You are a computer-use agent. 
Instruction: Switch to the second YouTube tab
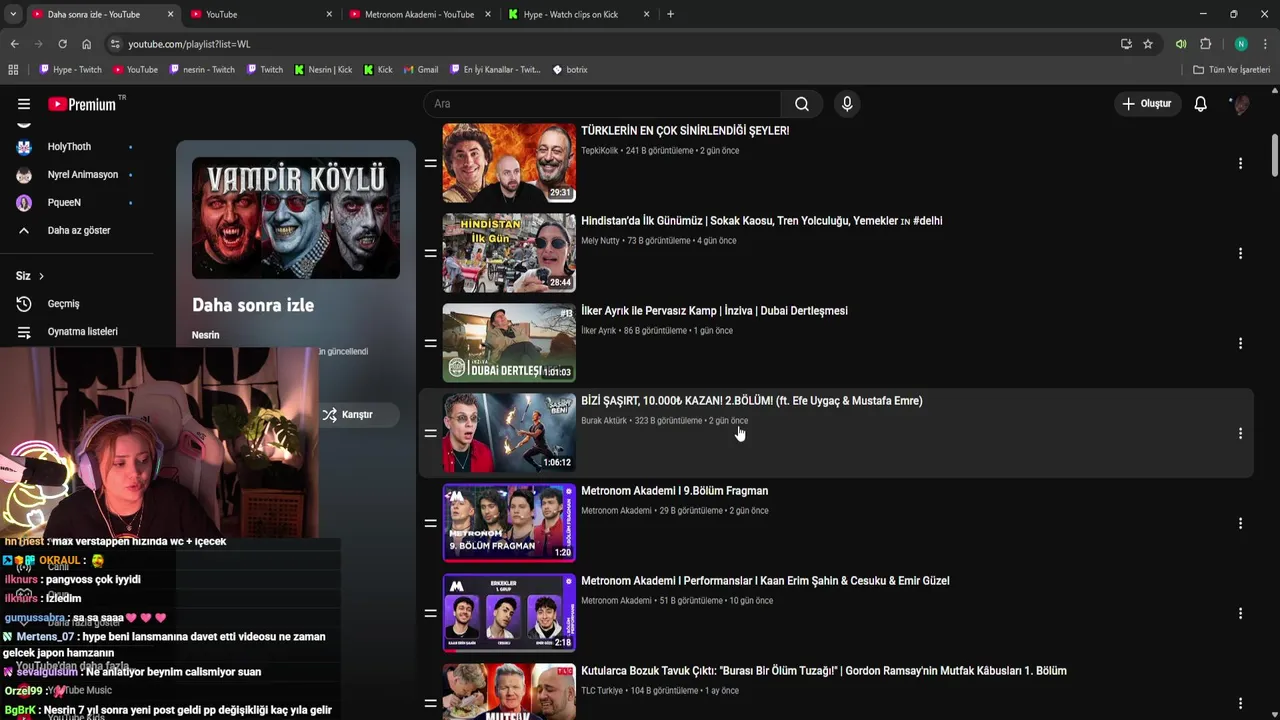click(x=260, y=14)
